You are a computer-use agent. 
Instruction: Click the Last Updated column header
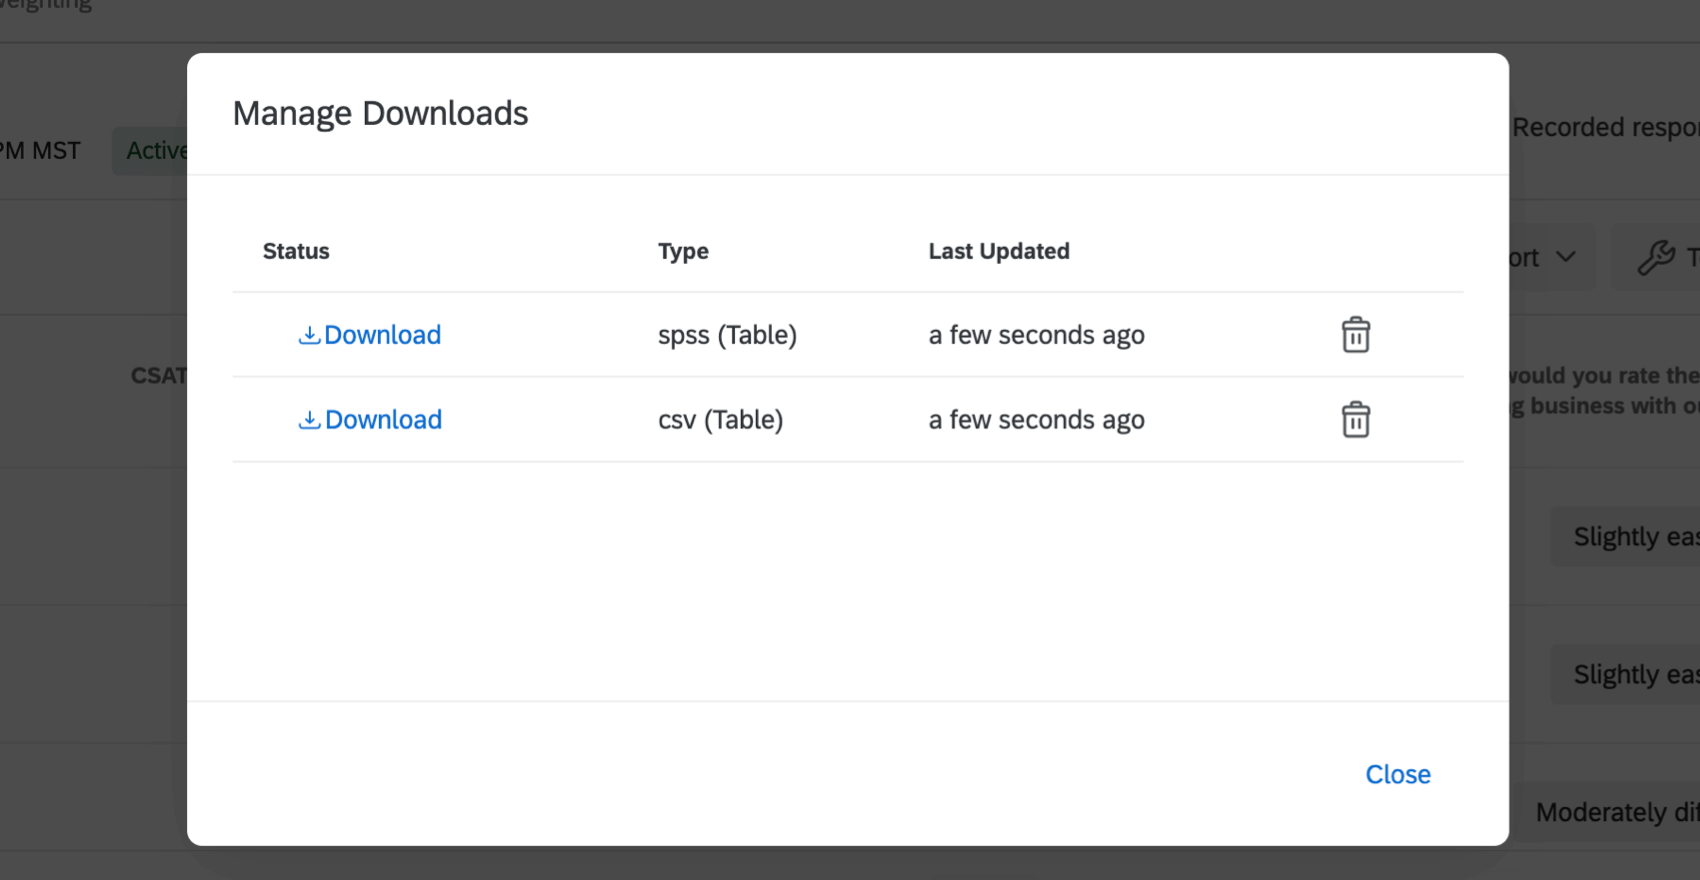click(x=998, y=251)
